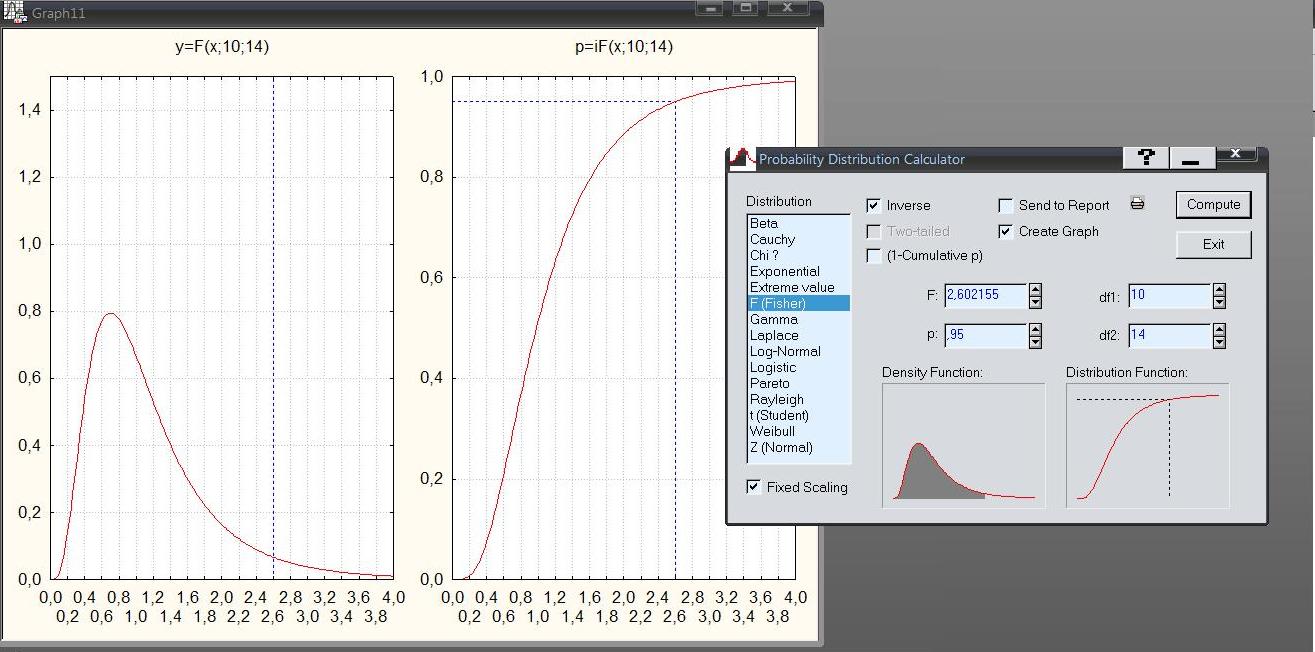Image resolution: width=1315 pixels, height=652 pixels.
Task: Enable the Send to Report option
Action: point(1006,206)
